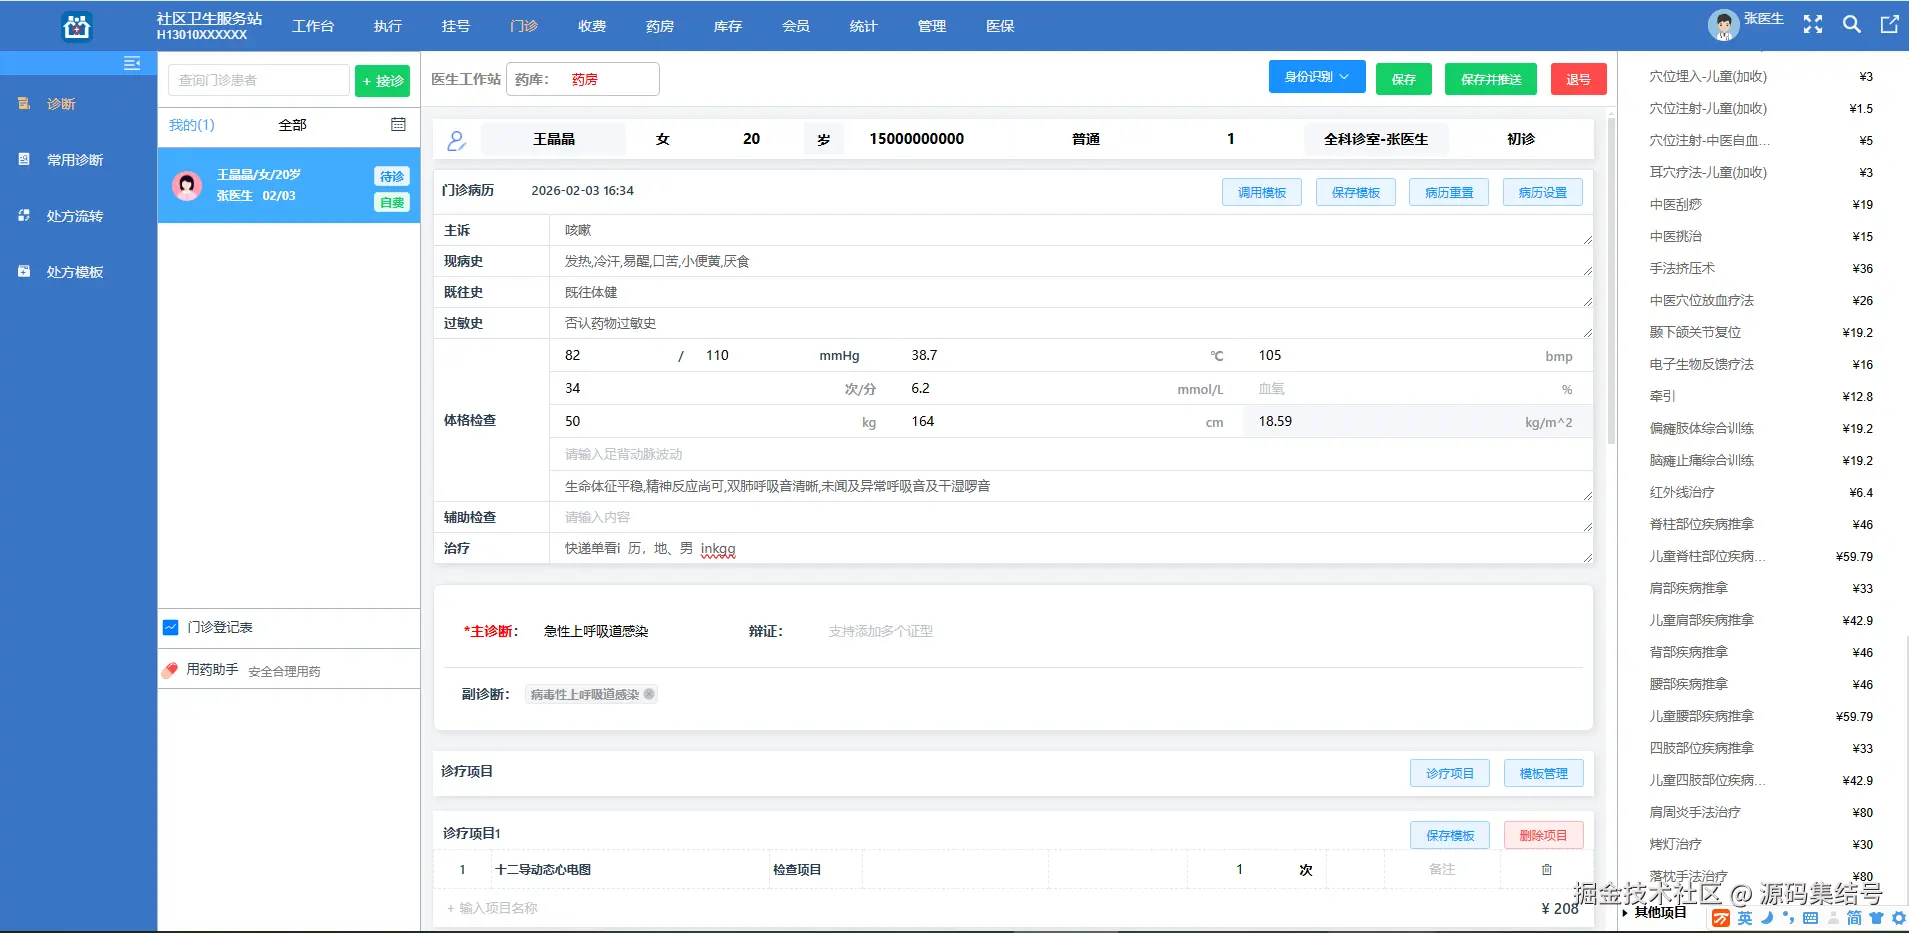
Task: Open the 身份识别 dropdown
Action: (1317, 77)
